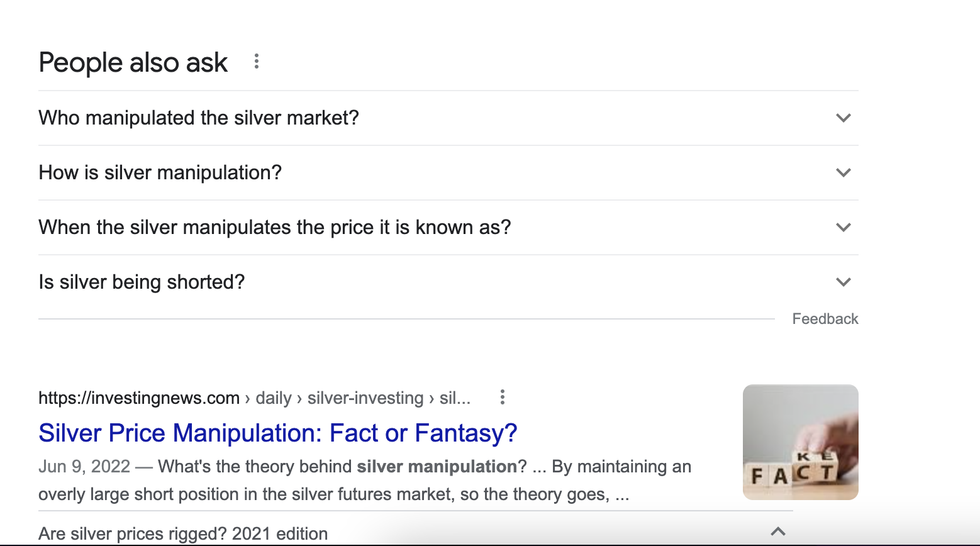Screen dimensions: 980x546
Task: Click the "People also ask" heading
Action: click(133, 62)
